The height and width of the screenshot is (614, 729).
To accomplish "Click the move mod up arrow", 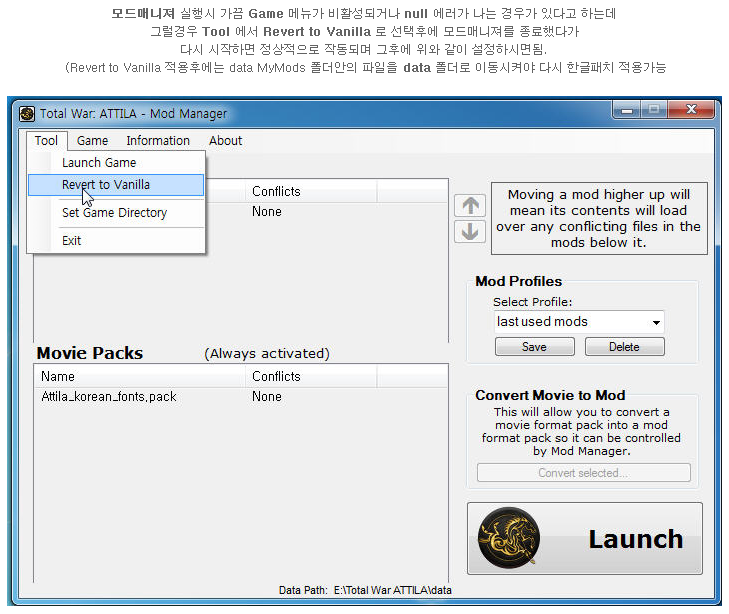I will pyautogui.click(x=470, y=205).
